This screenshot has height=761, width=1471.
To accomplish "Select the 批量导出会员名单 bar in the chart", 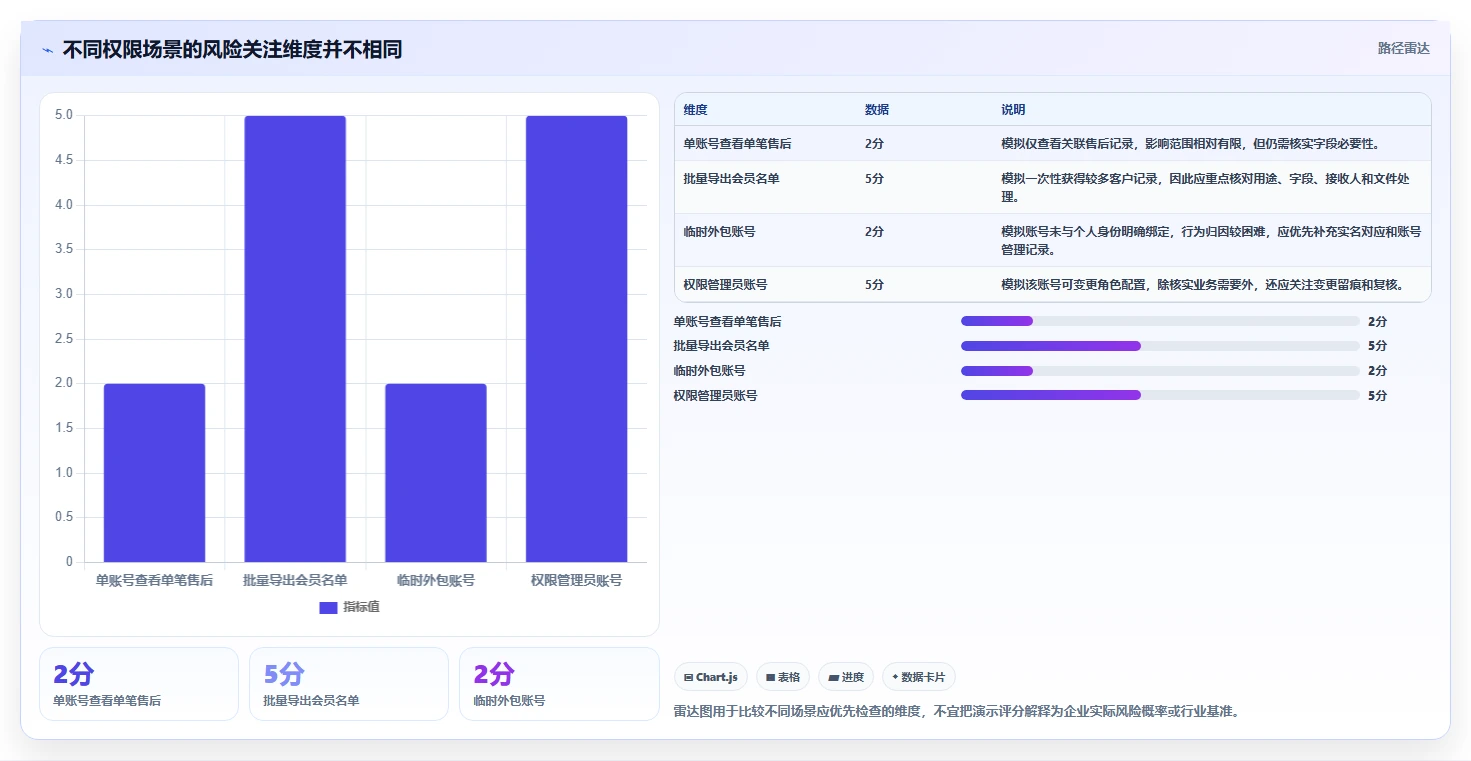I will pos(295,339).
